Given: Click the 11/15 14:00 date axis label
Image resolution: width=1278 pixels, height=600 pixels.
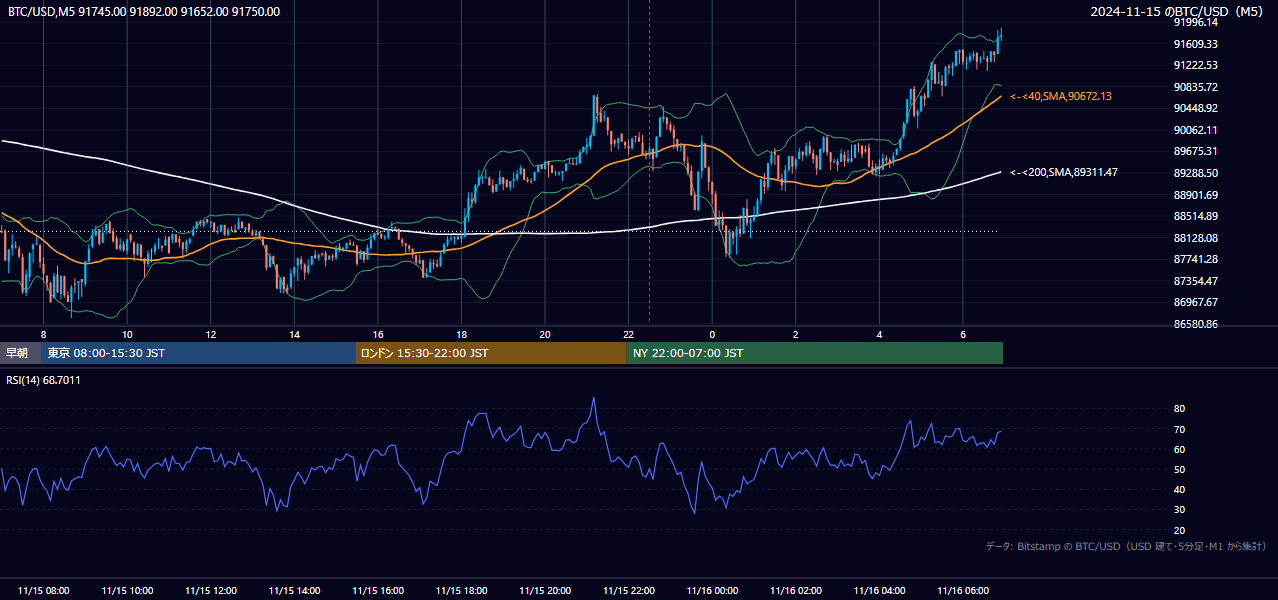Looking at the screenshot, I should pos(294,590).
